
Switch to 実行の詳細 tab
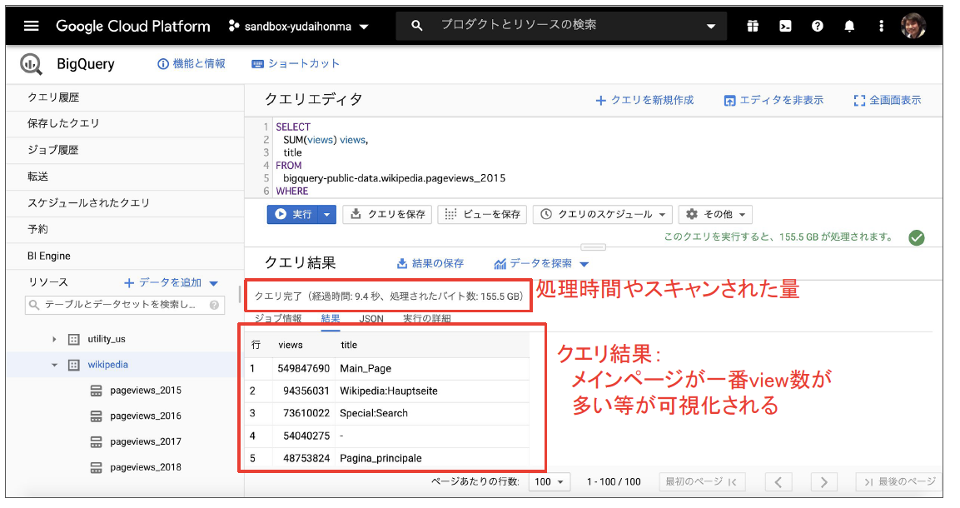click(427, 319)
